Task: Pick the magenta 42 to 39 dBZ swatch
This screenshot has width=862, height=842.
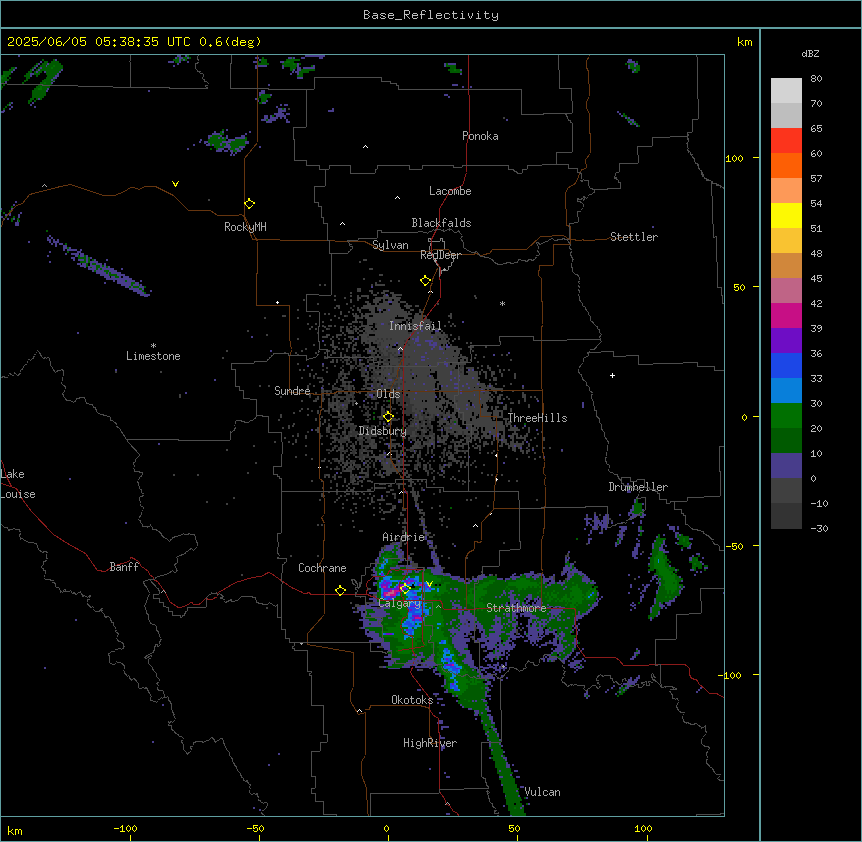Action: [786, 315]
